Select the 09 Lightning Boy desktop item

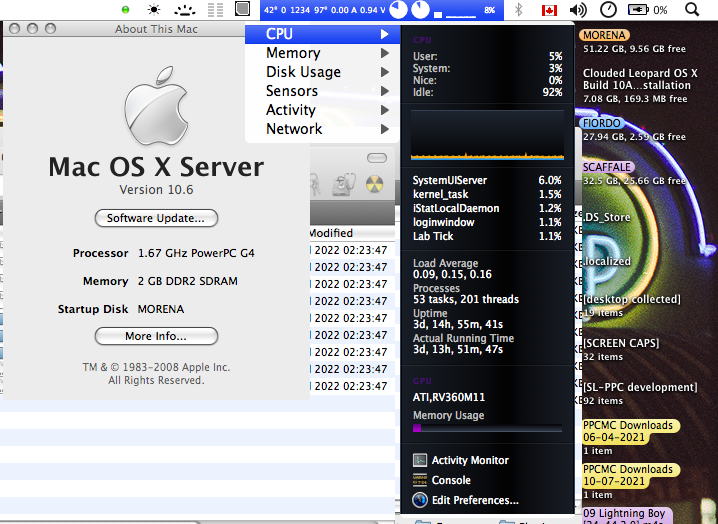pos(627,515)
